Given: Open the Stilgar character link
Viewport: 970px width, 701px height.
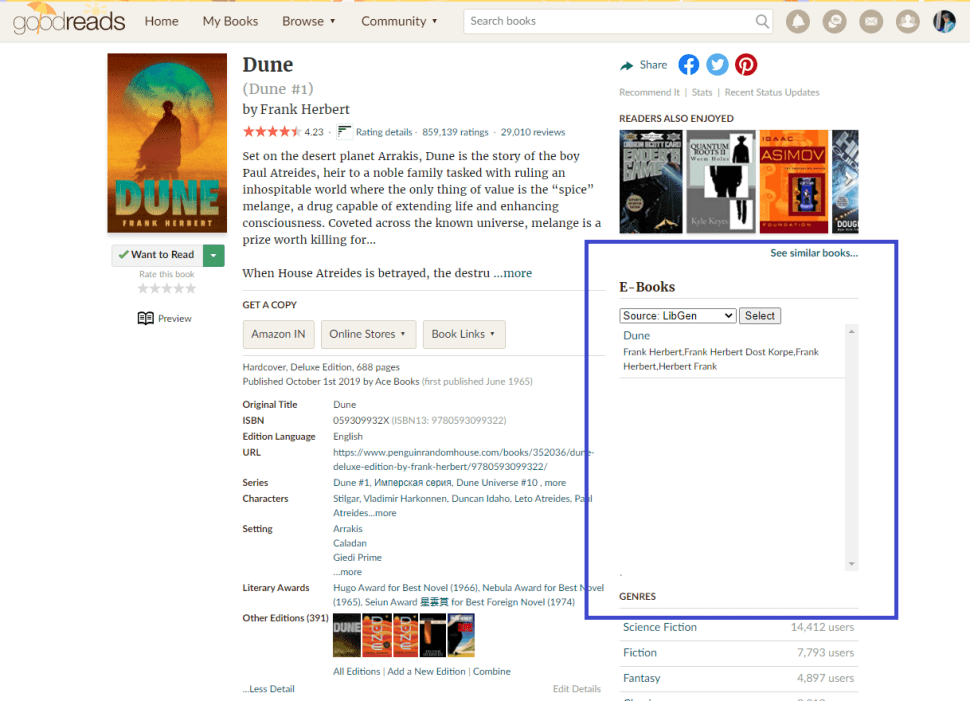Looking at the screenshot, I should pos(346,498).
